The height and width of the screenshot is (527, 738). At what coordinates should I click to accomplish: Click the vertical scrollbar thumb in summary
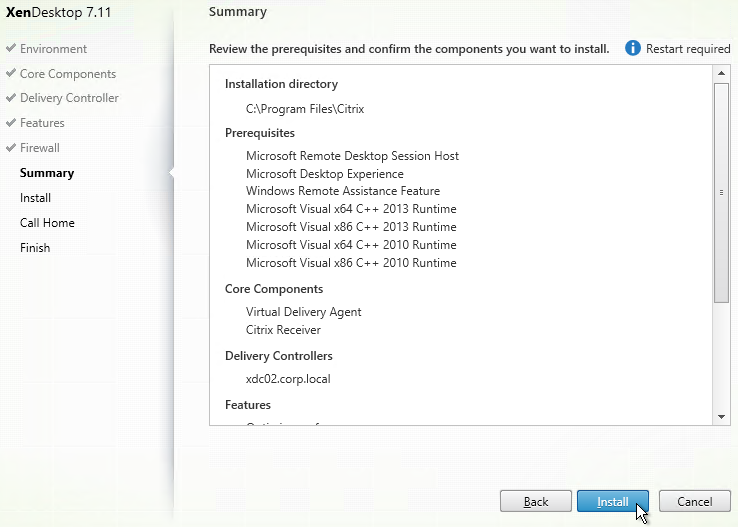tap(721, 192)
